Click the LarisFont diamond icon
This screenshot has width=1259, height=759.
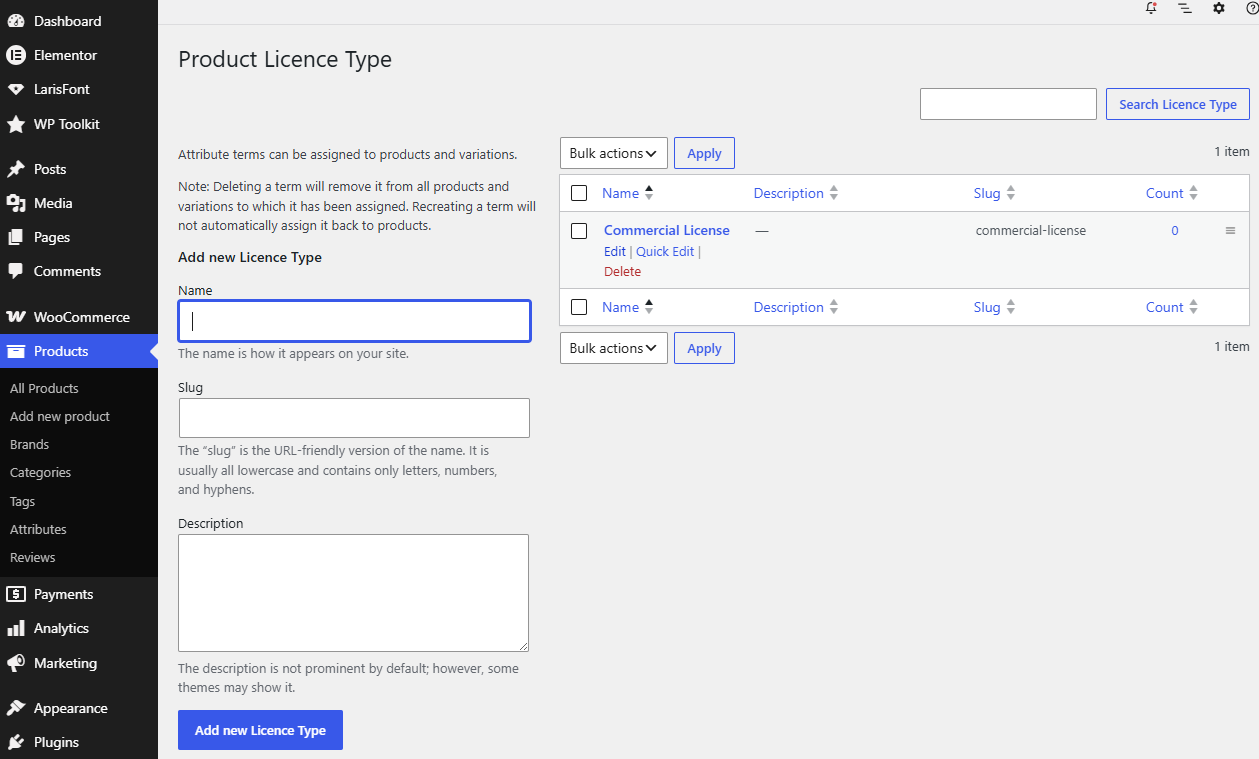click(x=16, y=89)
